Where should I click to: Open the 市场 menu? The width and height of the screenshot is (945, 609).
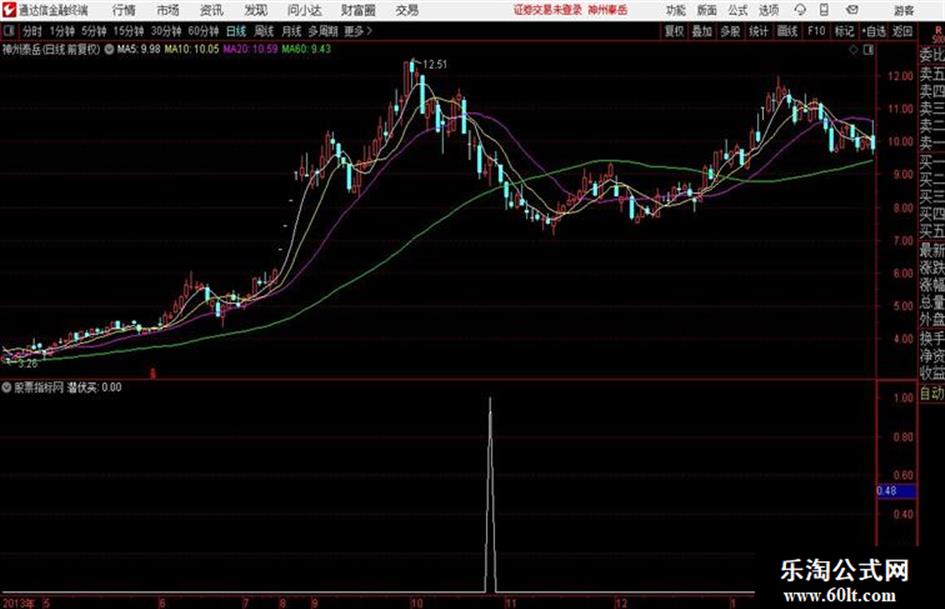point(168,10)
